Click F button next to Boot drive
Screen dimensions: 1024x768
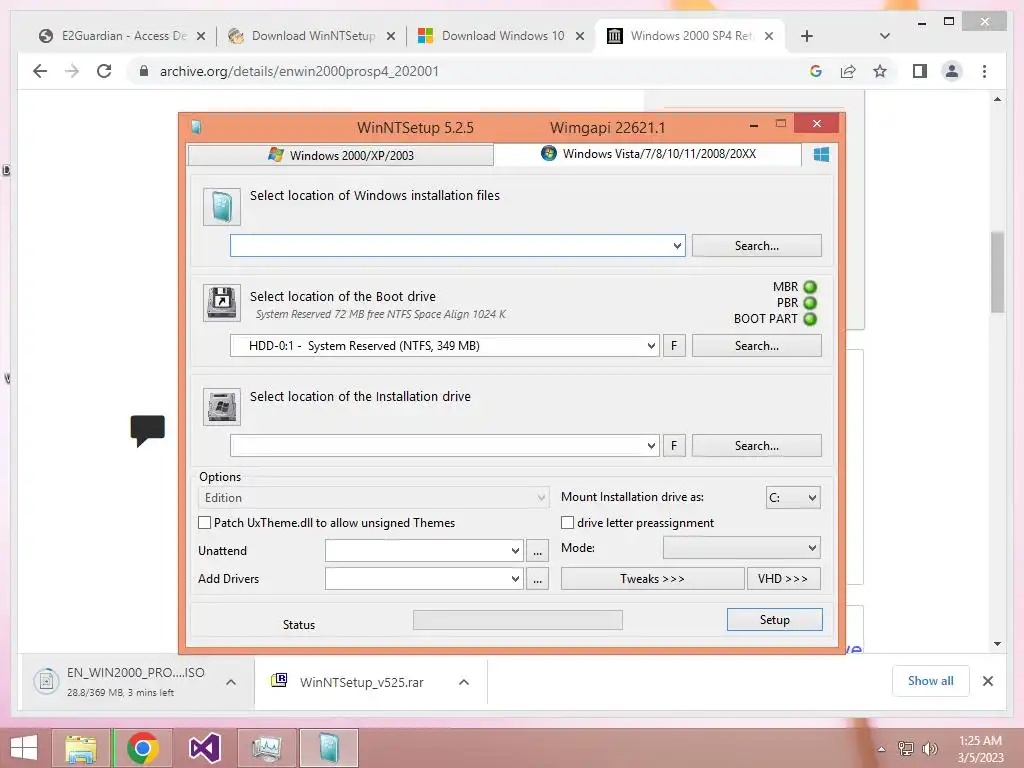[x=674, y=345]
